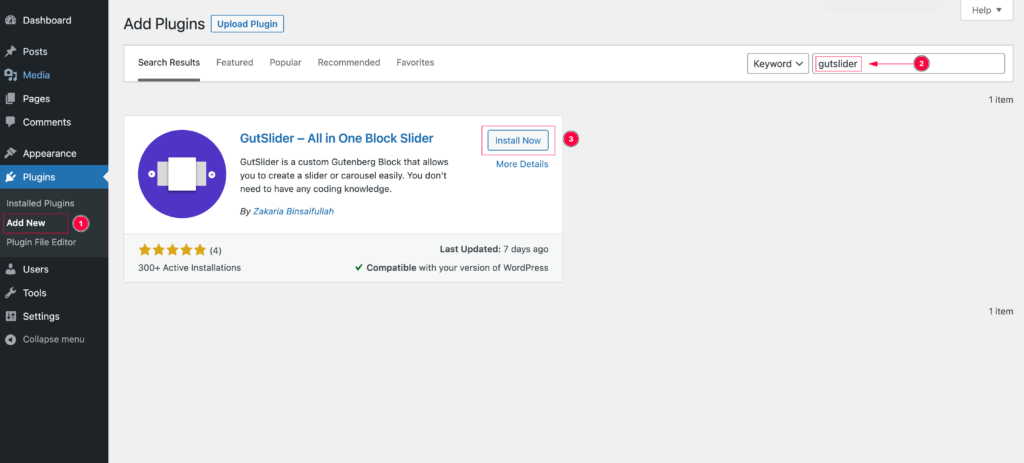Click the Settings sliders icon
Screen dimensions: 1024x463
pos(10,316)
